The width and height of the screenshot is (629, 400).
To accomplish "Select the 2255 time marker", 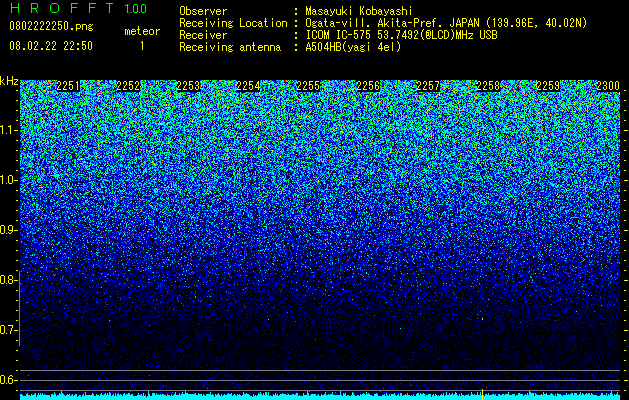I will pos(308,86).
